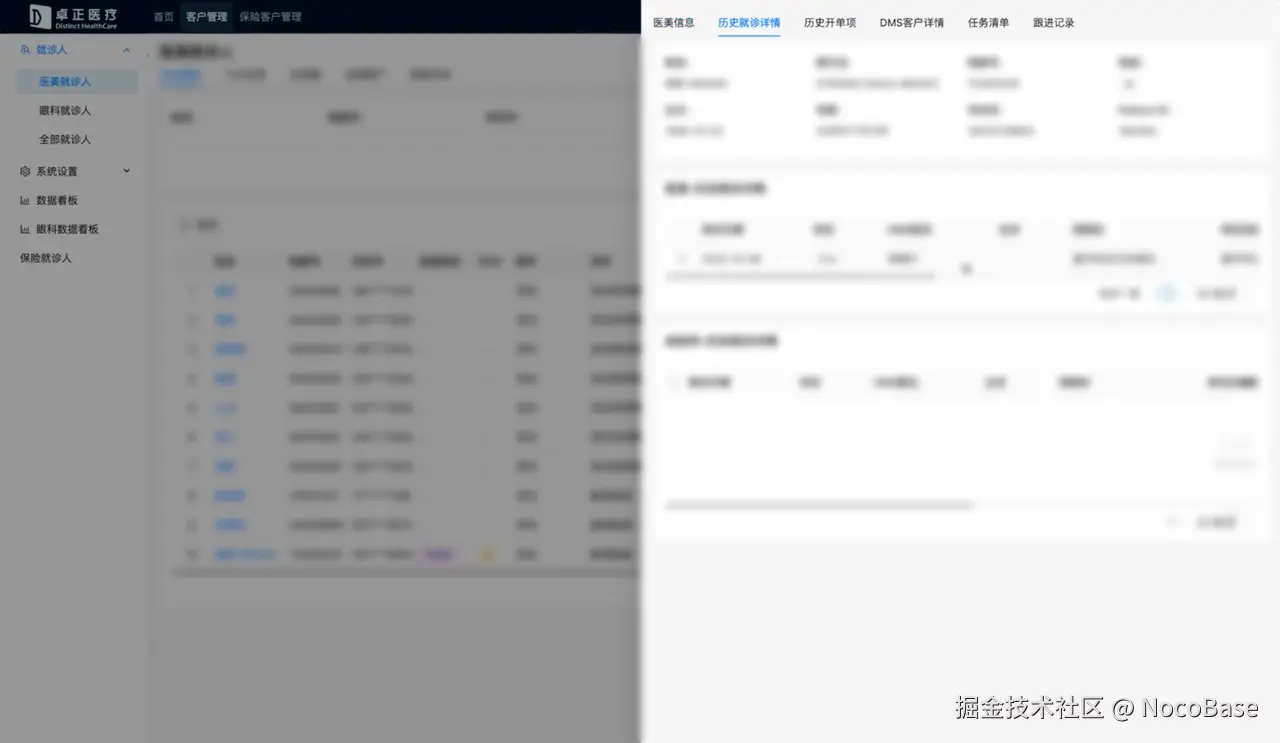Viewport: 1280px width, 743px height.
Task: Switch to the 跟进记录 tab
Action: point(1054,22)
